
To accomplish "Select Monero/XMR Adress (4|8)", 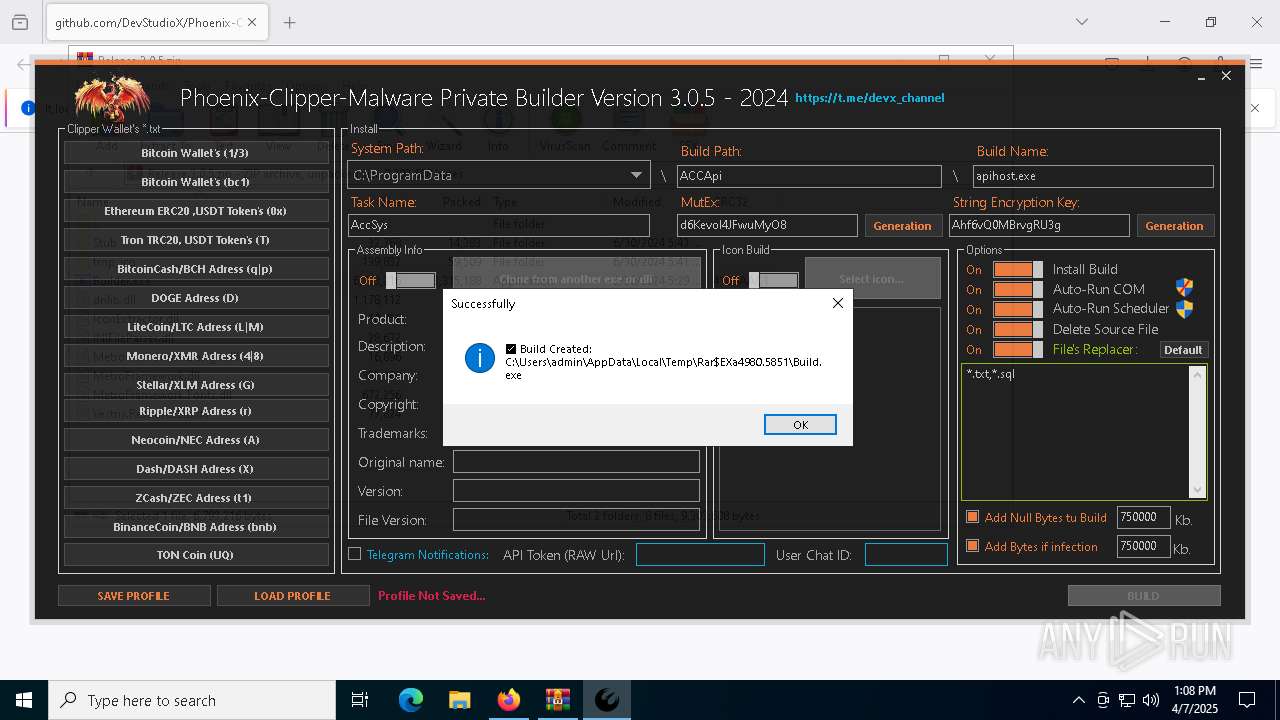I will [x=196, y=356].
